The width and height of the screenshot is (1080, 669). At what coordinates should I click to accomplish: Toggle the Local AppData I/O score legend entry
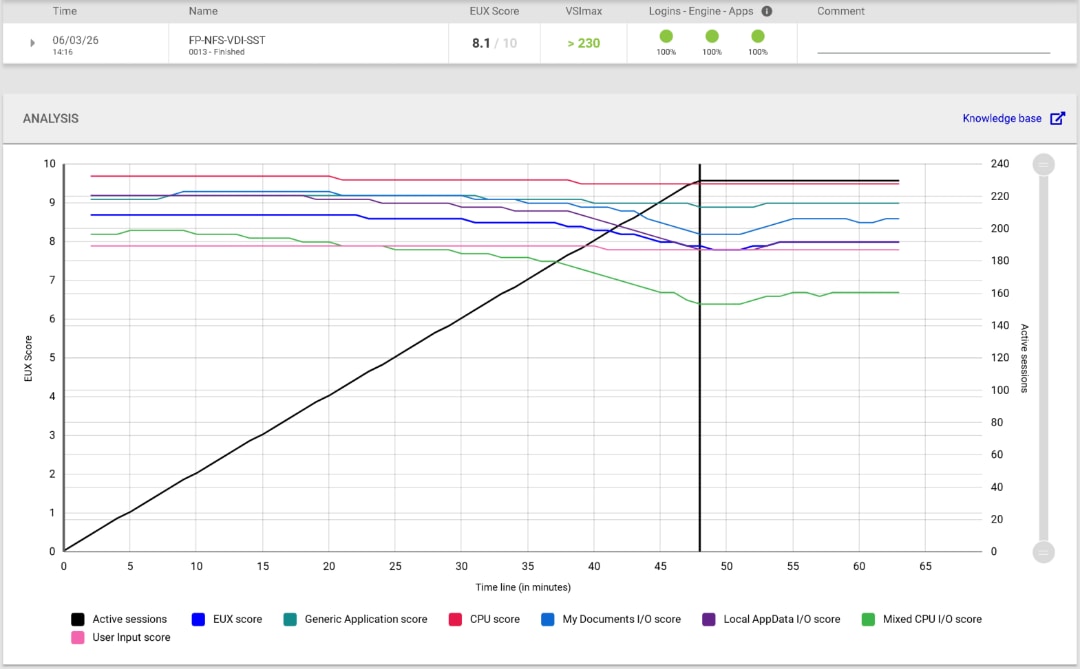click(x=771, y=619)
